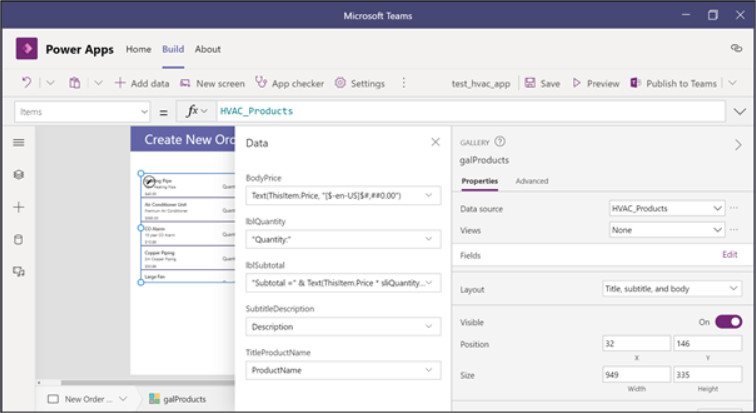Open the lblSubtotal field dropdown
This screenshot has height=413, width=756.
point(343,283)
